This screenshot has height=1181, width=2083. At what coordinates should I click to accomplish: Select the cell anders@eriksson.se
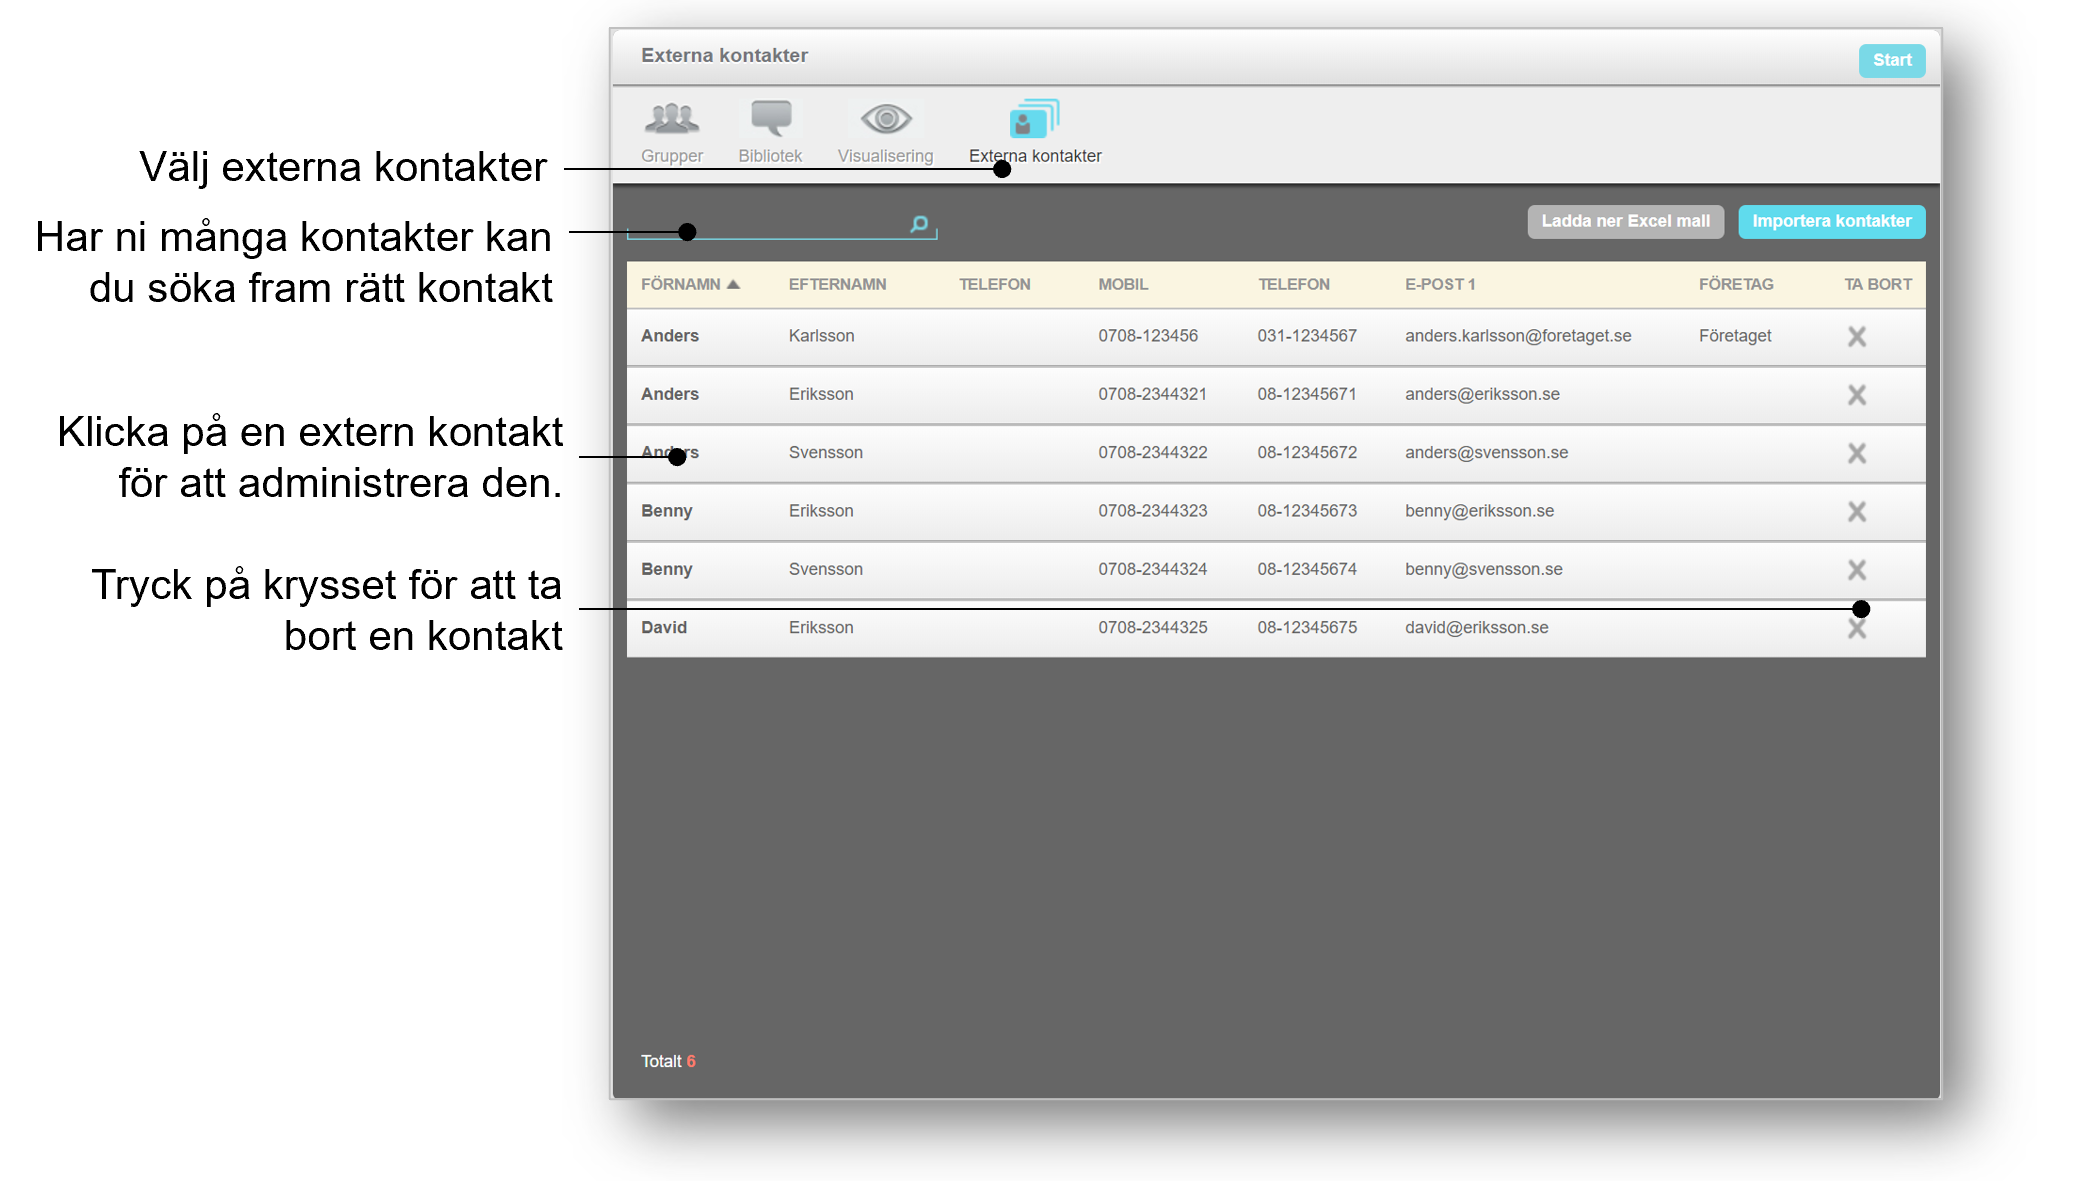coord(1482,394)
